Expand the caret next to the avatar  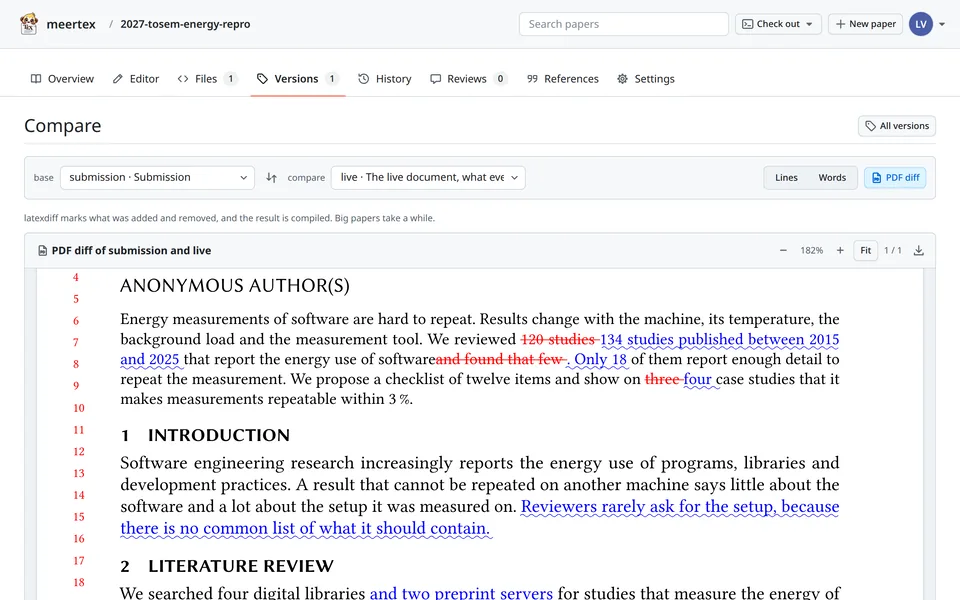942,24
